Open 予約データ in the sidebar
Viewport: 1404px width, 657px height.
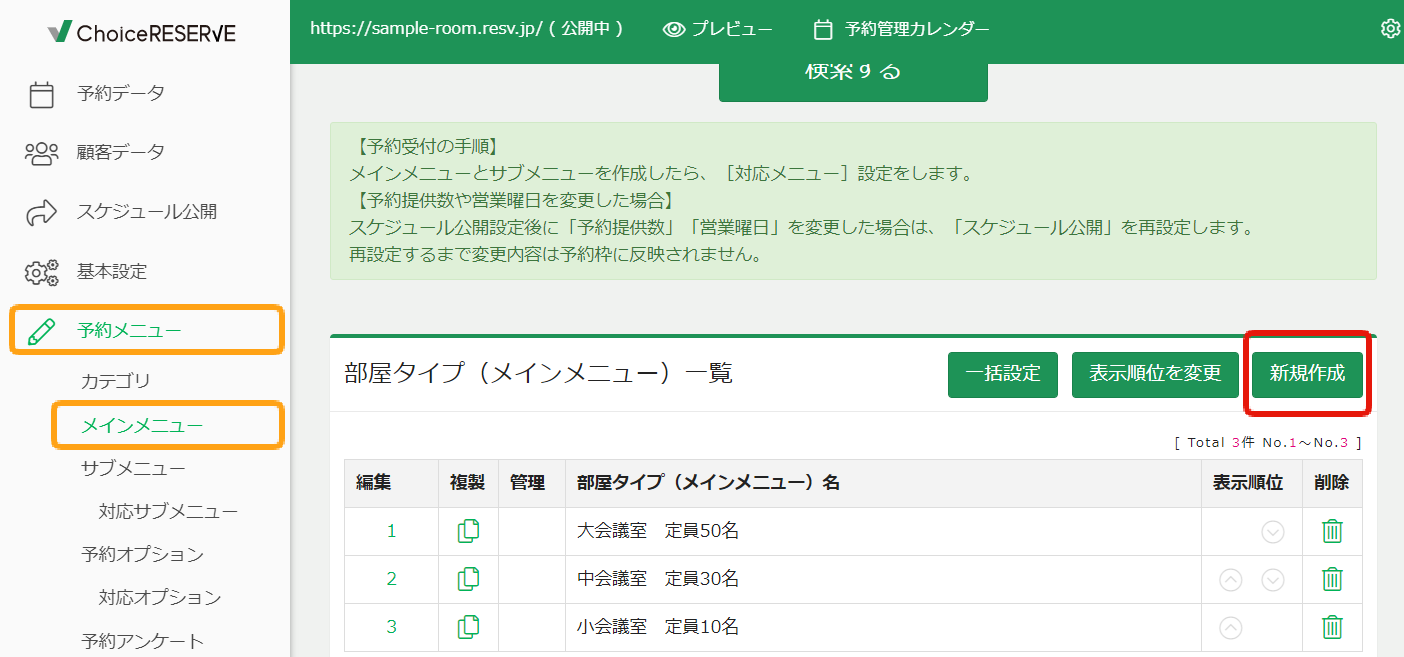[x=121, y=94]
